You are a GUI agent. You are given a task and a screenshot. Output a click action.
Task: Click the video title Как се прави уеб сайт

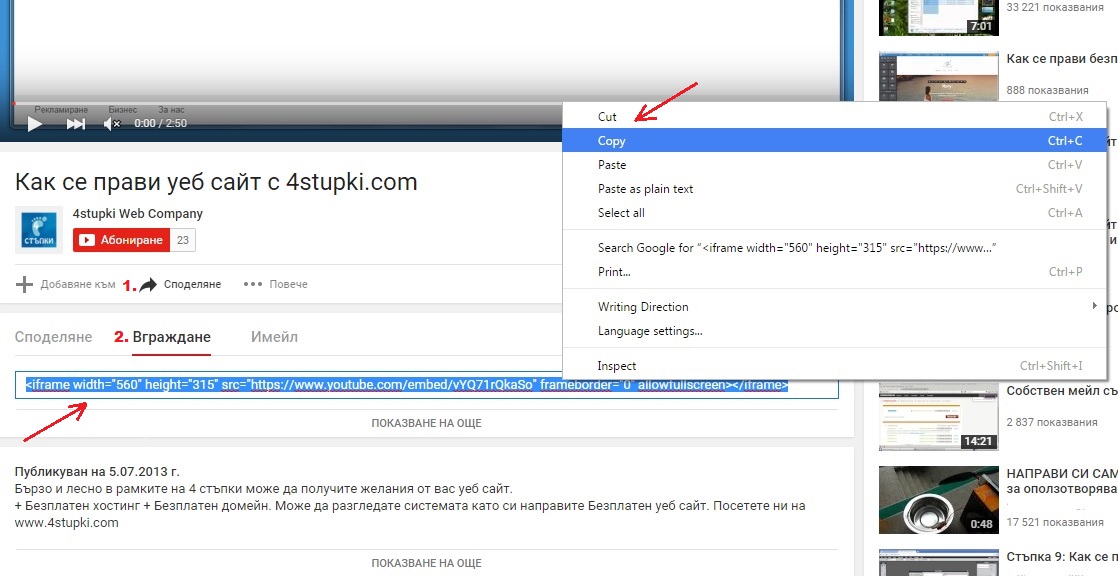tap(216, 182)
